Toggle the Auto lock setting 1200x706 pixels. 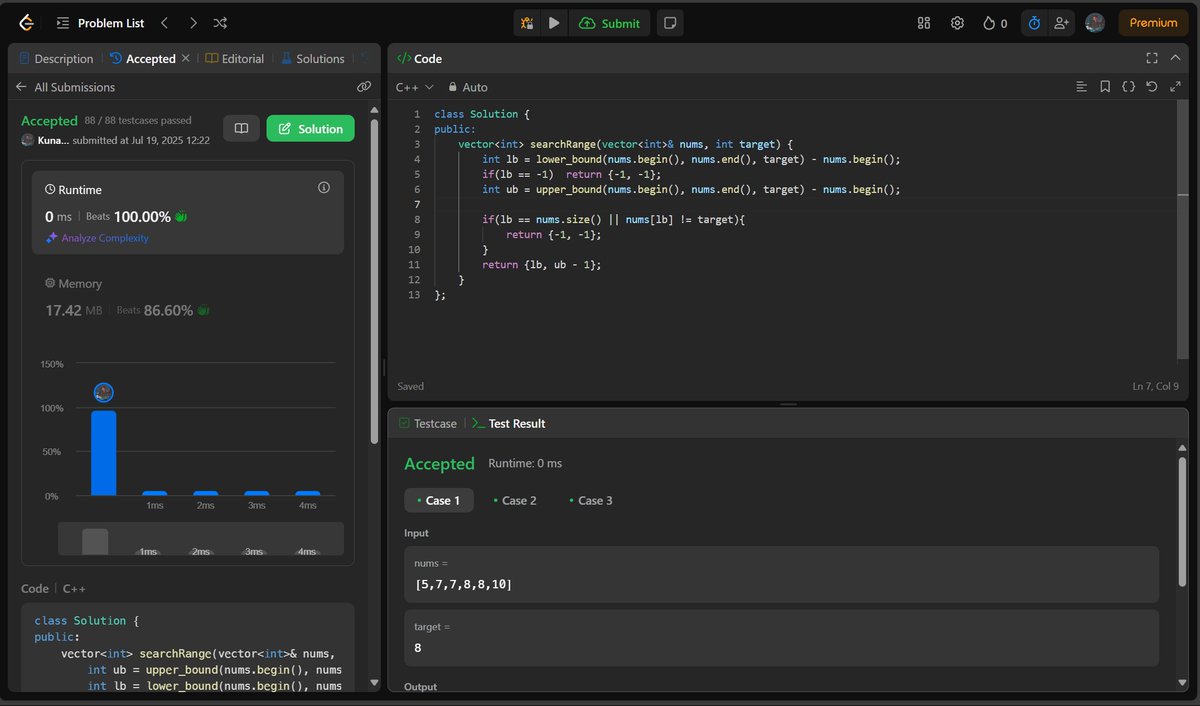pyautogui.click(x=468, y=87)
